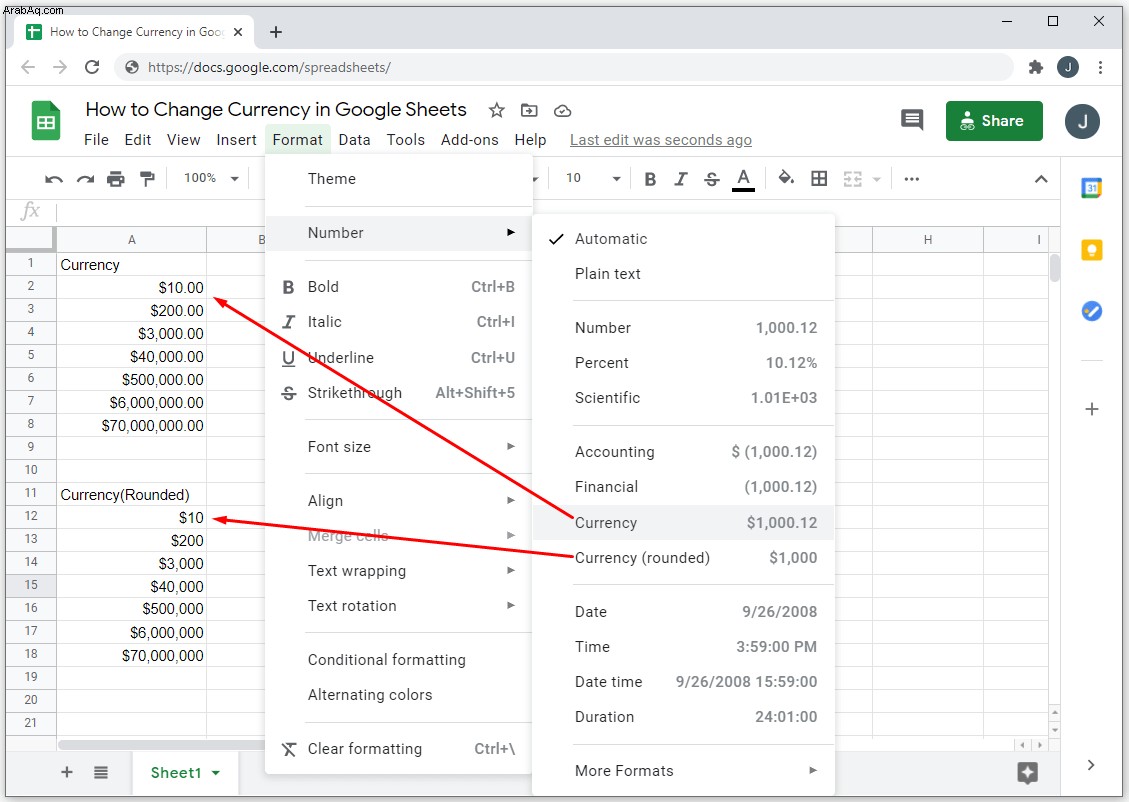The width and height of the screenshot is (1129, 802).
Task: Open the browser extensions puzzle icon
Action: pyautogui.click(x=1035, y=68)
